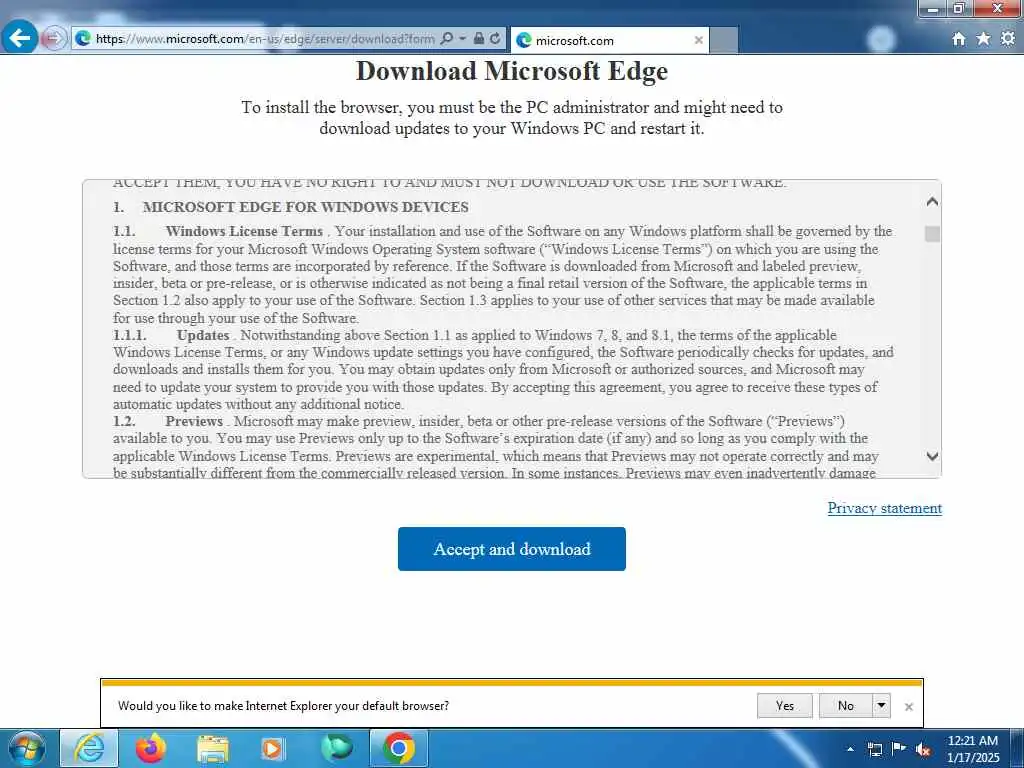Click the security lock icon in address bar
The height and width of the screenshot is (768, 1024).
coord(479,39)
